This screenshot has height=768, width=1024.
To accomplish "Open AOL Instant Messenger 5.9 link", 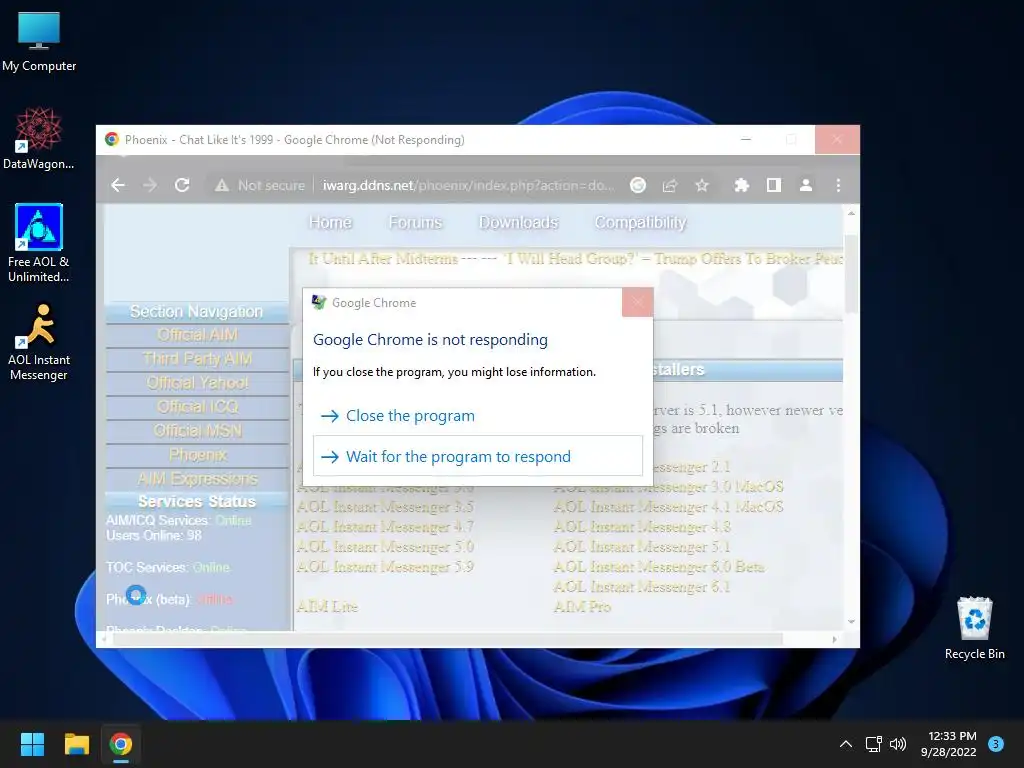I will [x=385, y=567].
